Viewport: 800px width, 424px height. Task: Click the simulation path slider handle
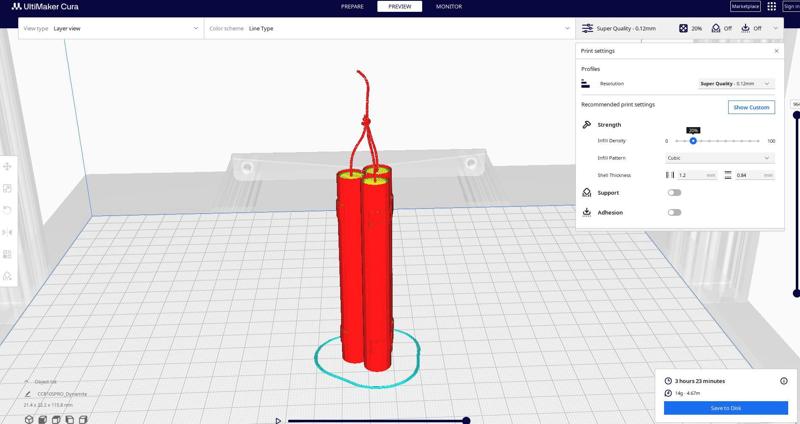(x=466, y=420)
